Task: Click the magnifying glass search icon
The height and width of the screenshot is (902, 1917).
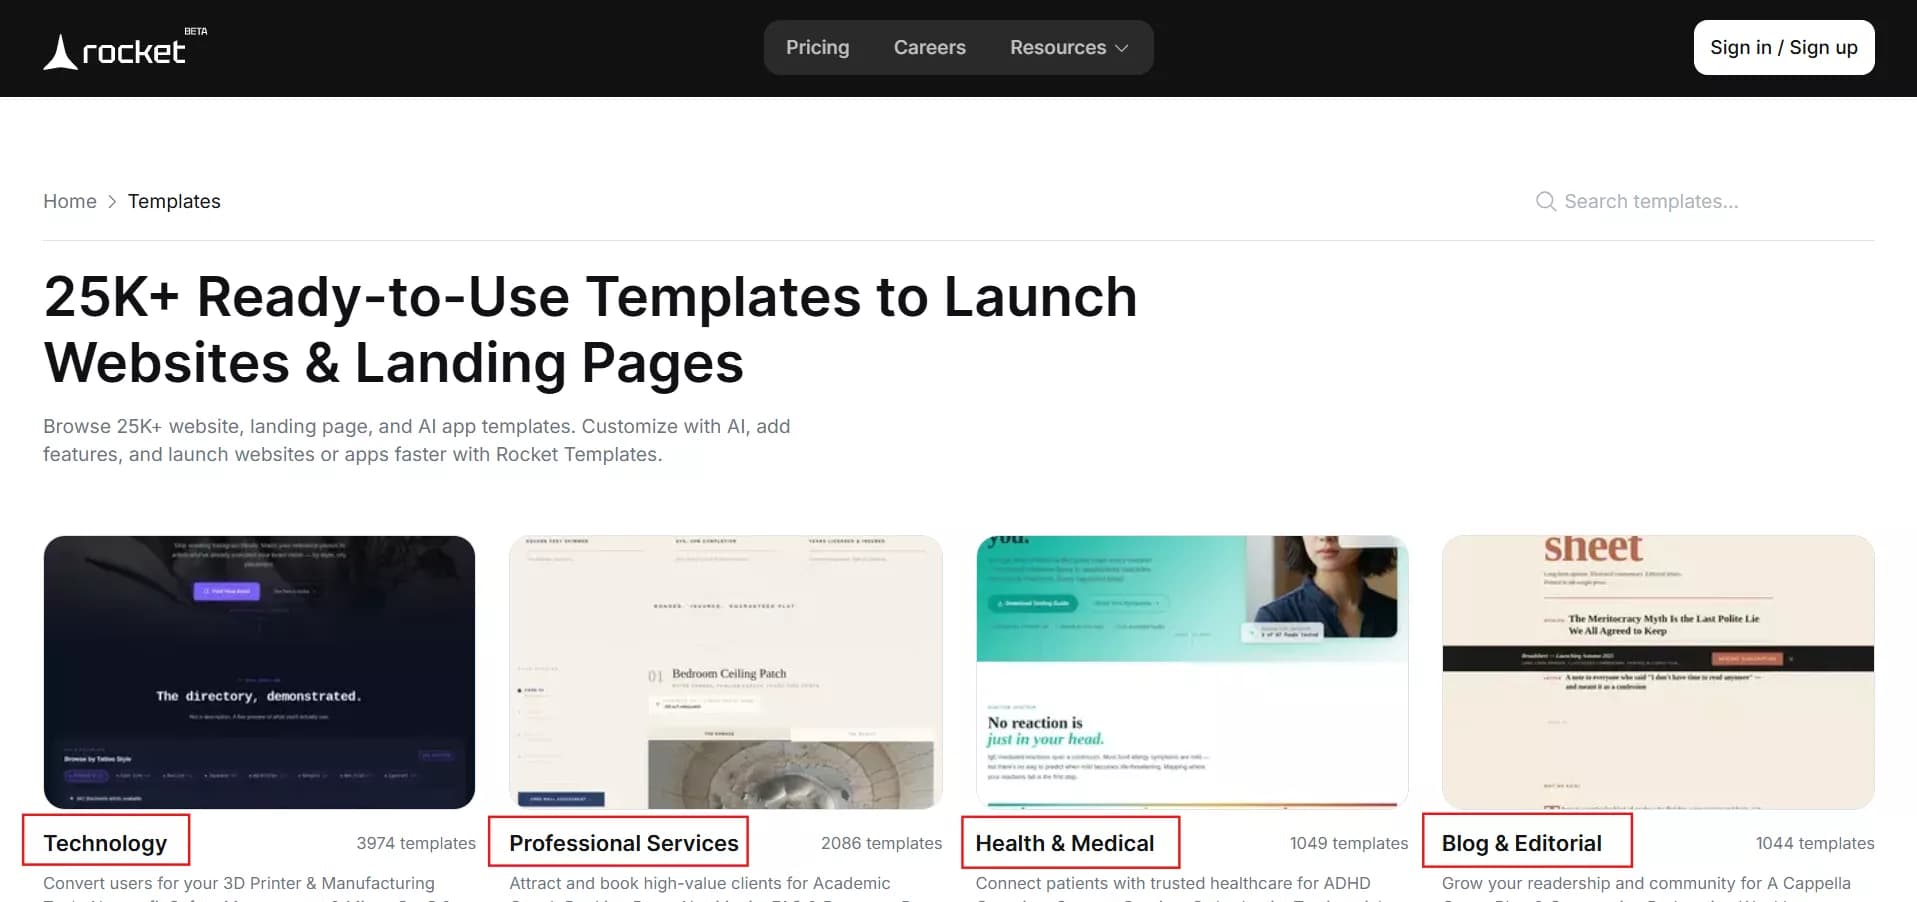Action: pyautogui.click(x=1545, y=202)
